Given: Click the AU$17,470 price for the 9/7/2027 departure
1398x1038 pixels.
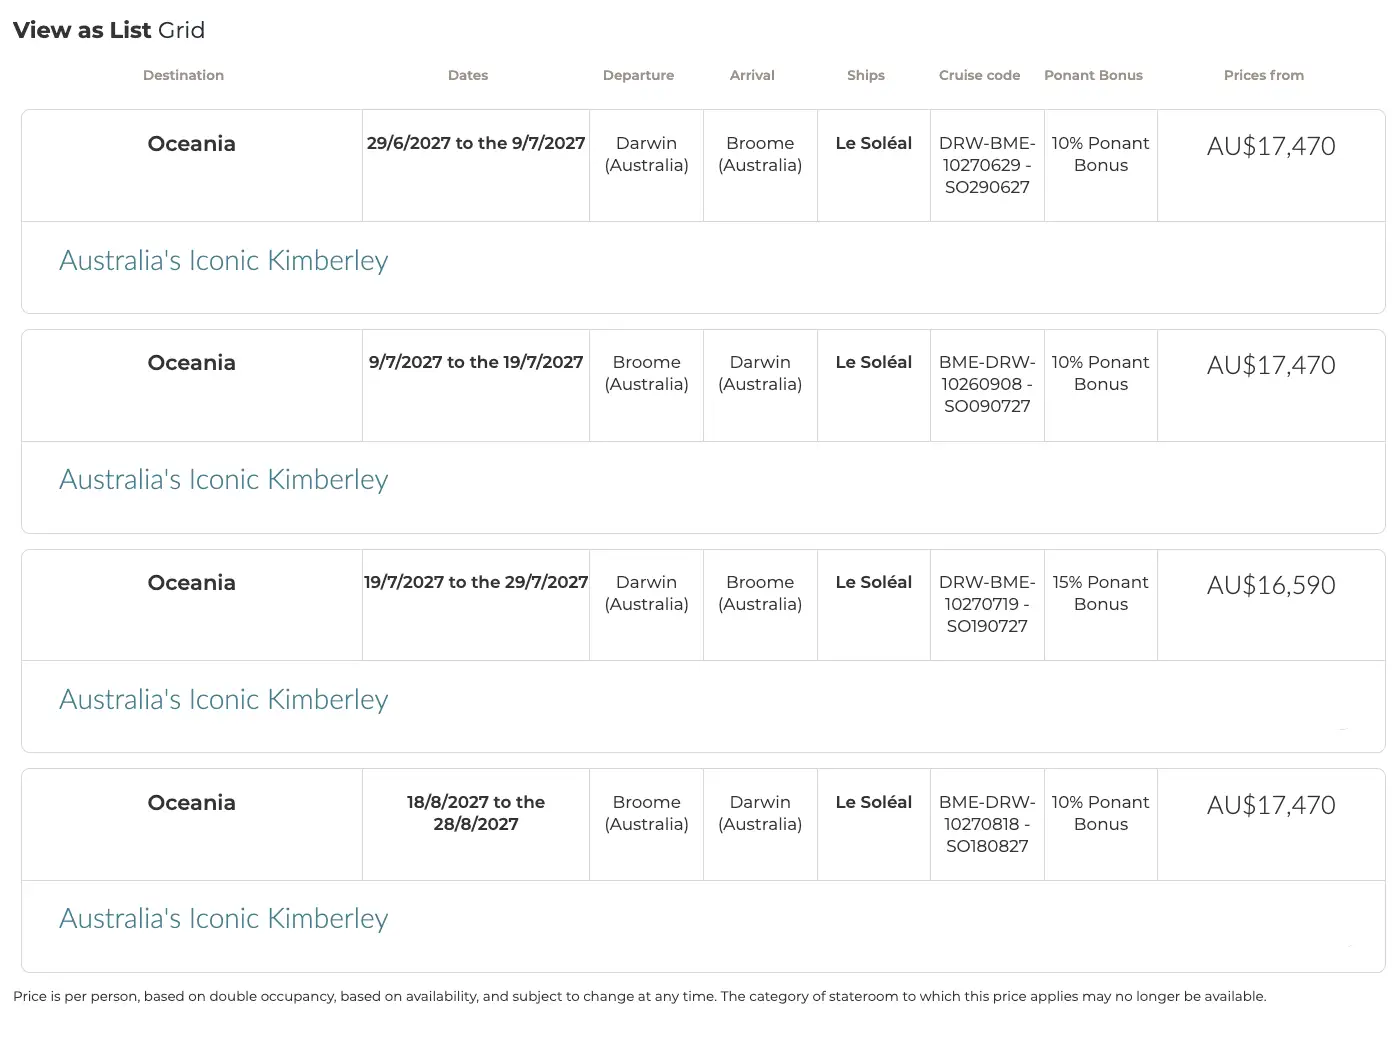Looking at the screenshot, I should [1271, 365].
